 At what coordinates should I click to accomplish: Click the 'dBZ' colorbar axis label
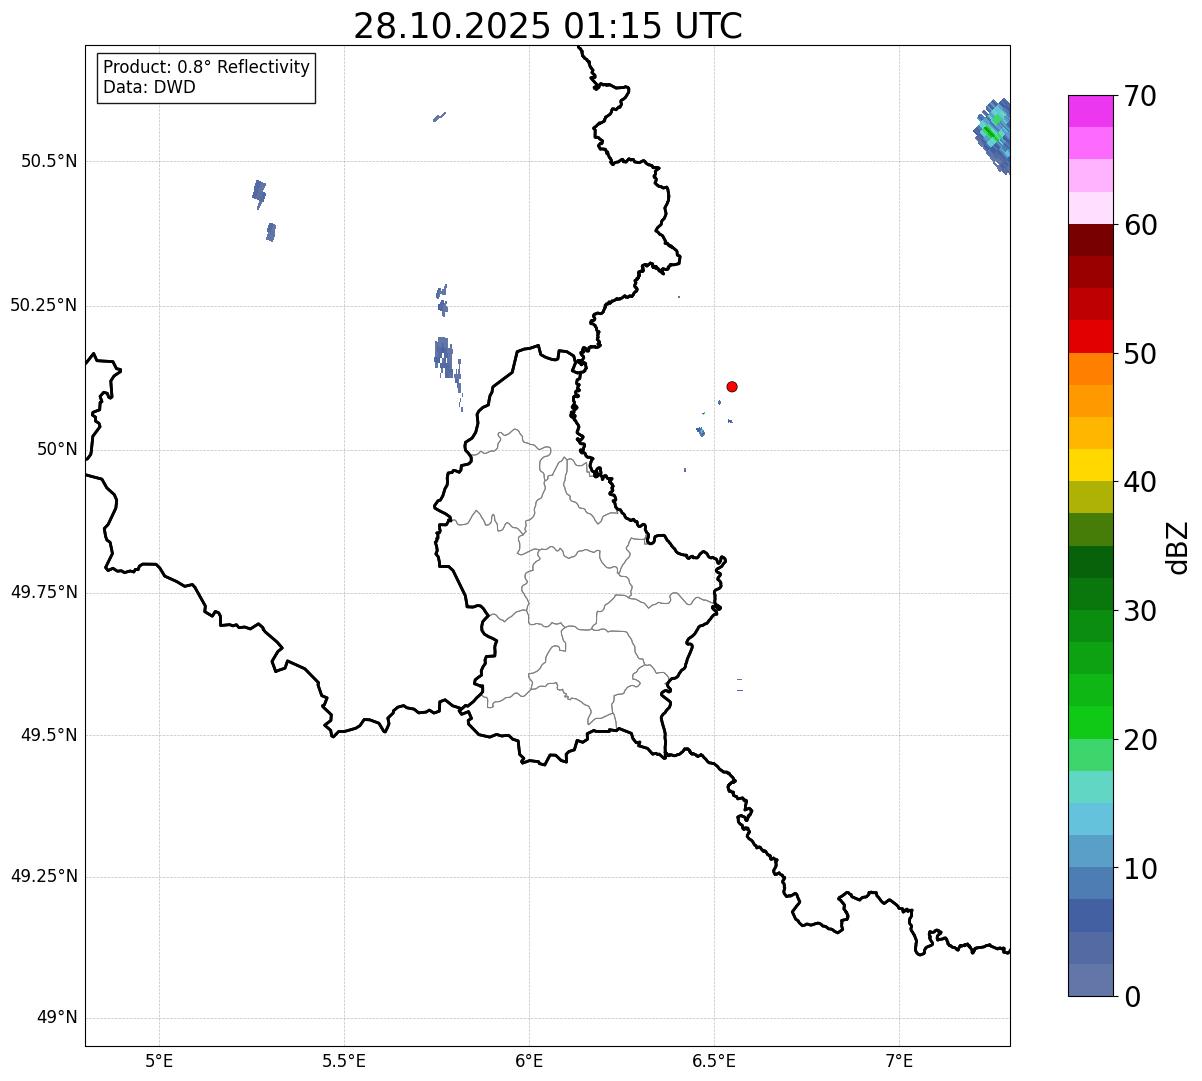[1179, 547]
